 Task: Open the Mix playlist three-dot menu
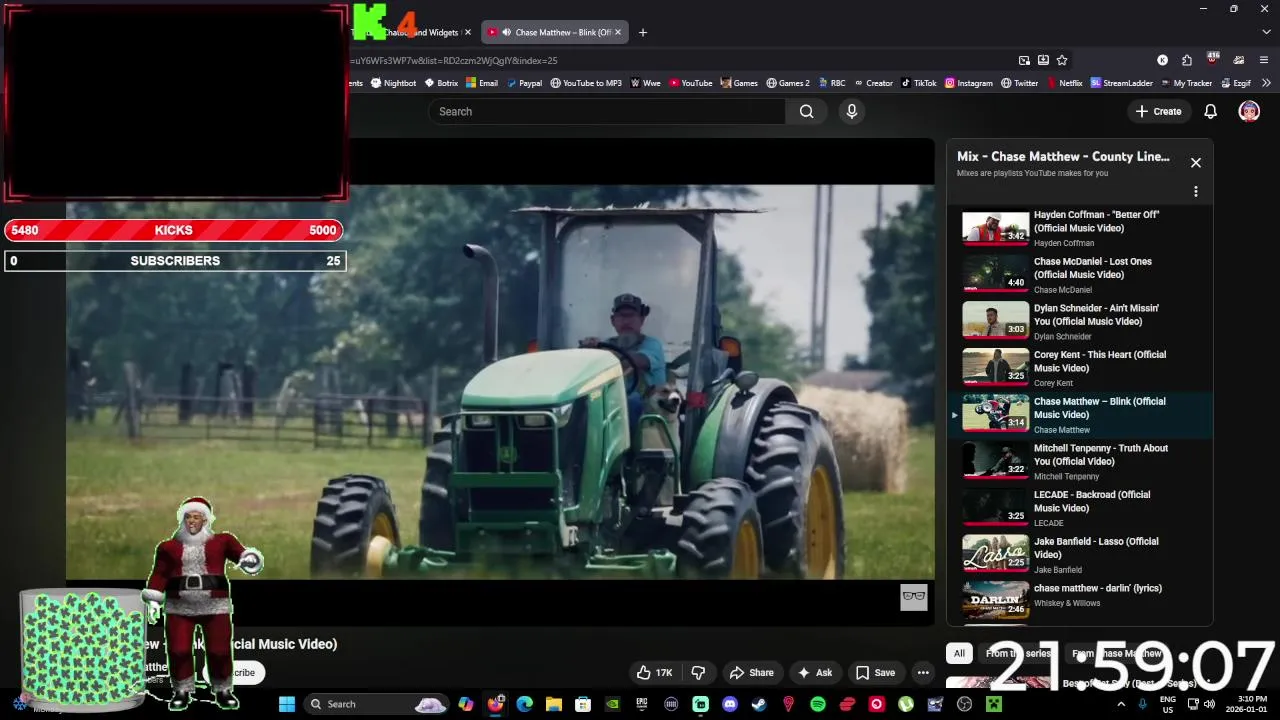(1195, 191)
